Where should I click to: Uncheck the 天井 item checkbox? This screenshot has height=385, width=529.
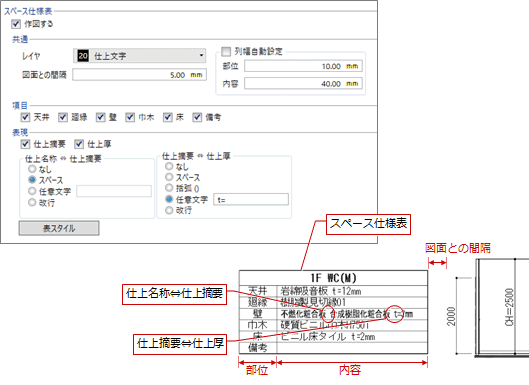(25, 117)
